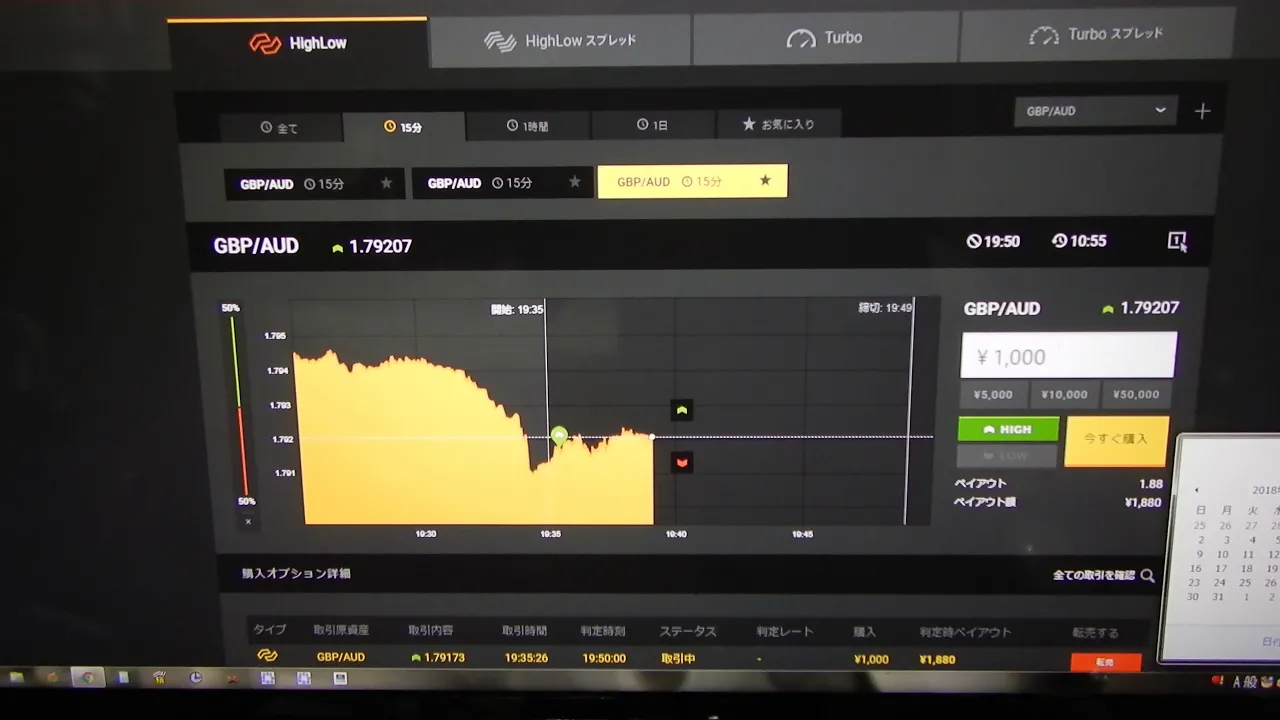
Task: Click the 10:55 remaining time clock icon
Action: (1060, 241)
